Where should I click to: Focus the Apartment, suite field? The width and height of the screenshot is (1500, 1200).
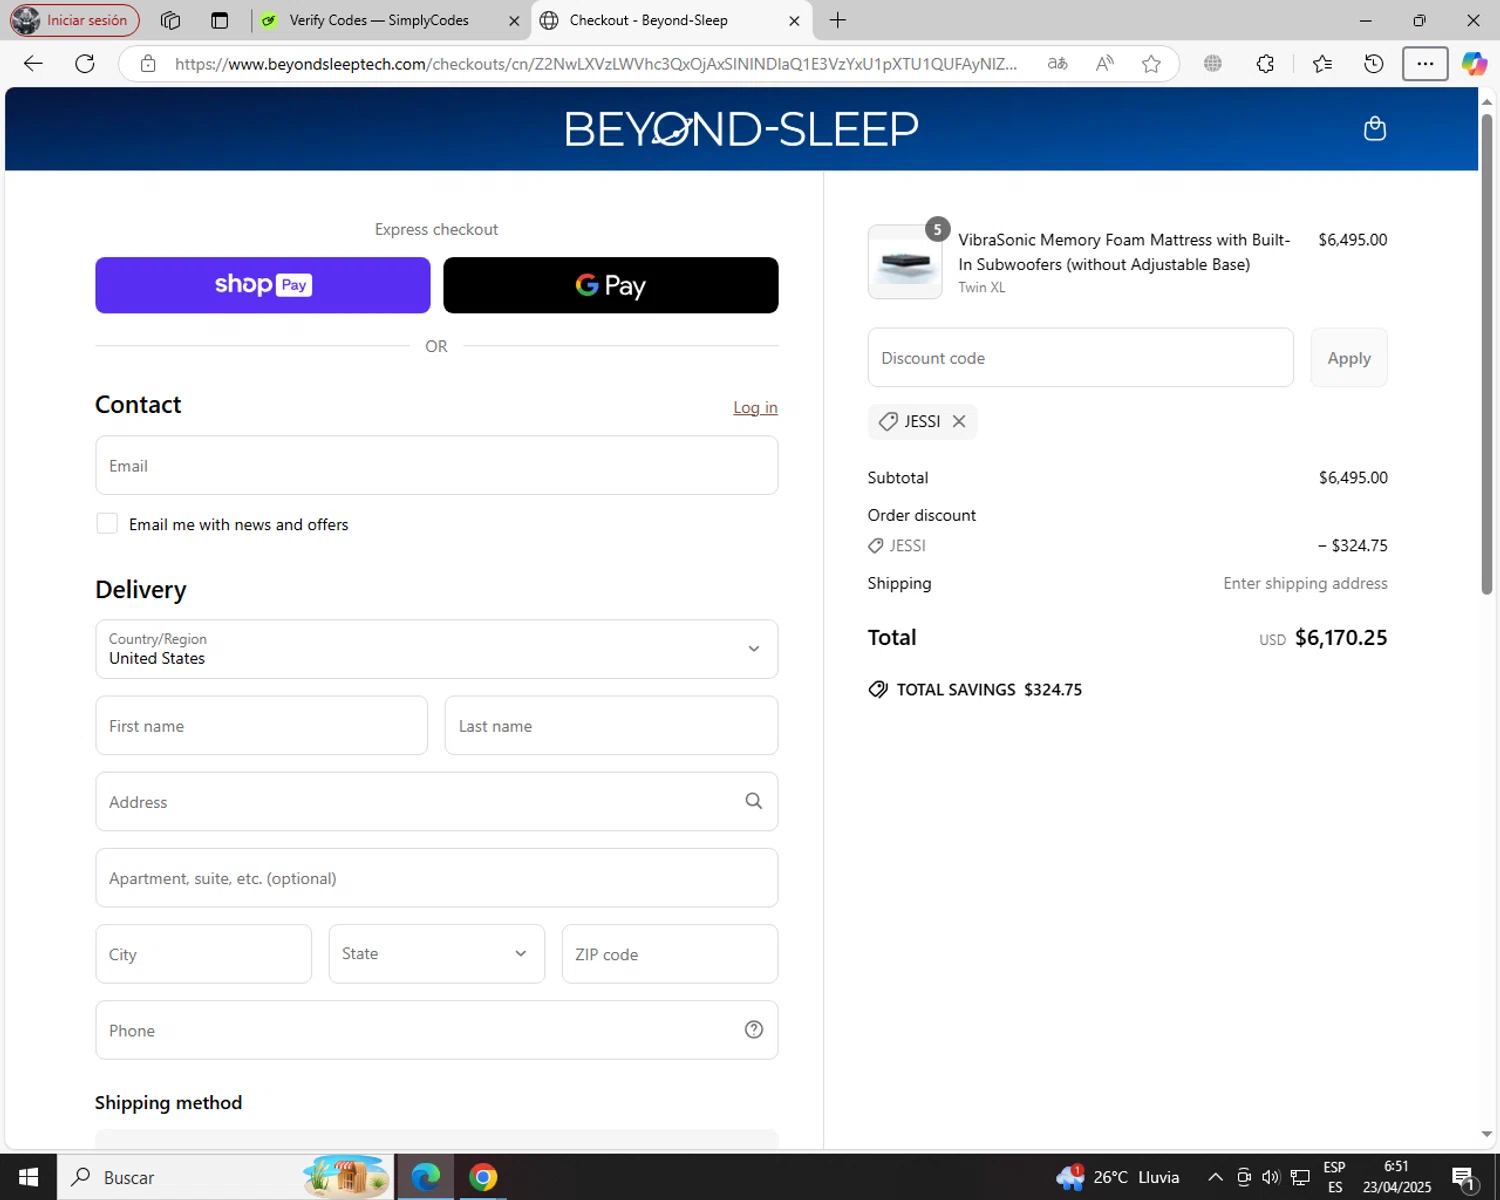click(x=437, y=878)
